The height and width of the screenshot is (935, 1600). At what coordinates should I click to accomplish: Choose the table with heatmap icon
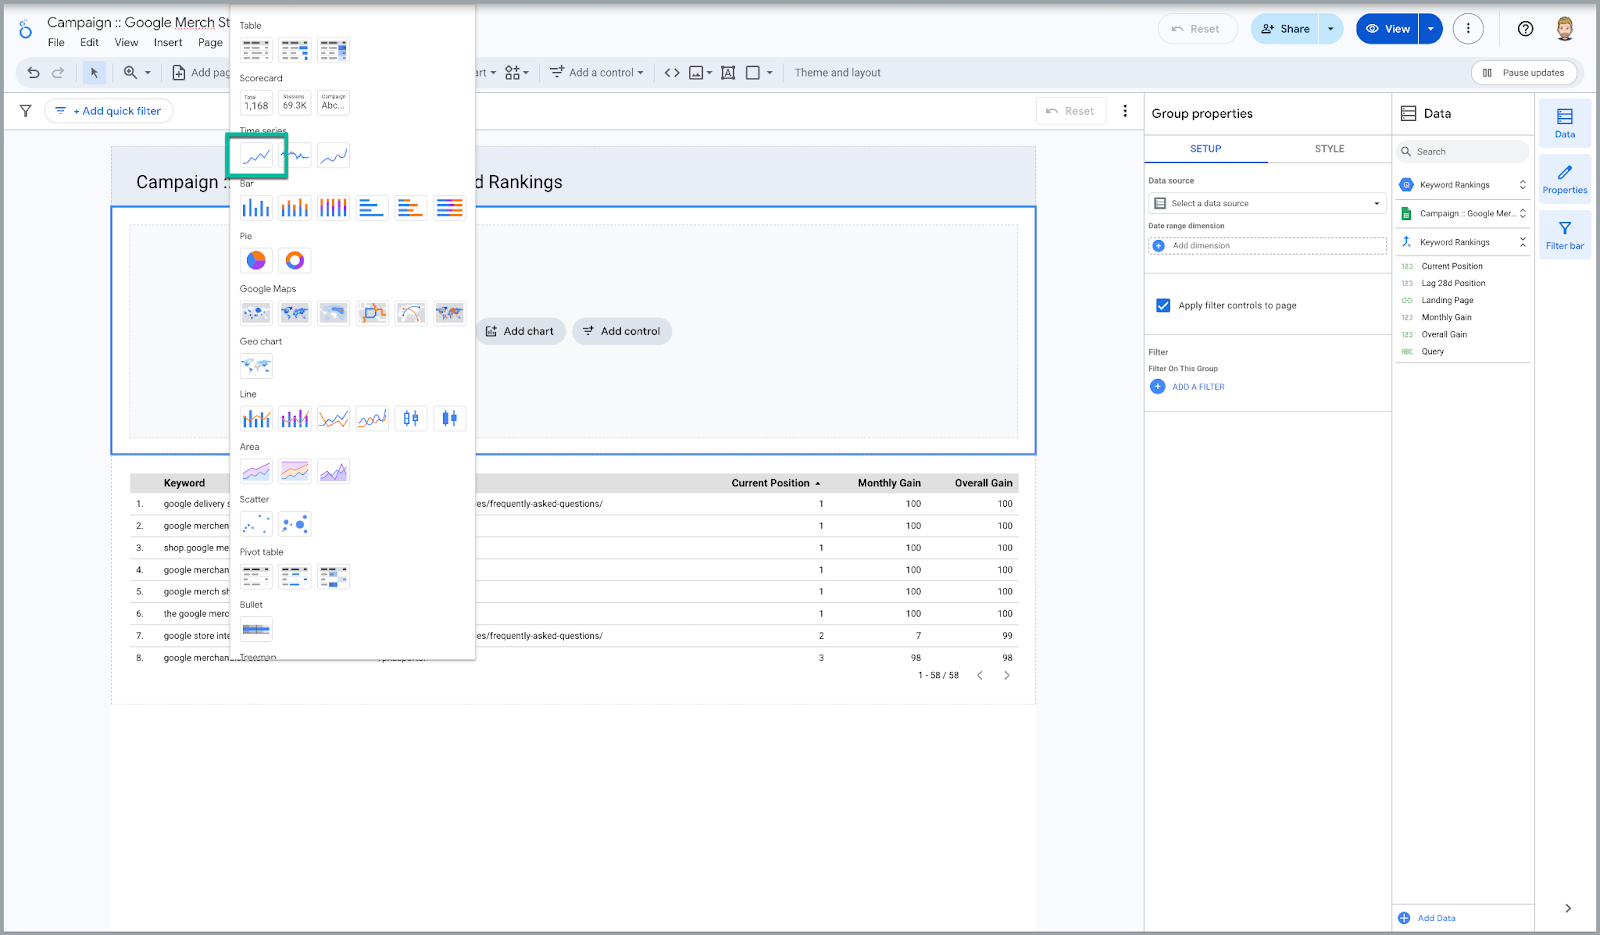pyautogui.click(x=334, y=50)
